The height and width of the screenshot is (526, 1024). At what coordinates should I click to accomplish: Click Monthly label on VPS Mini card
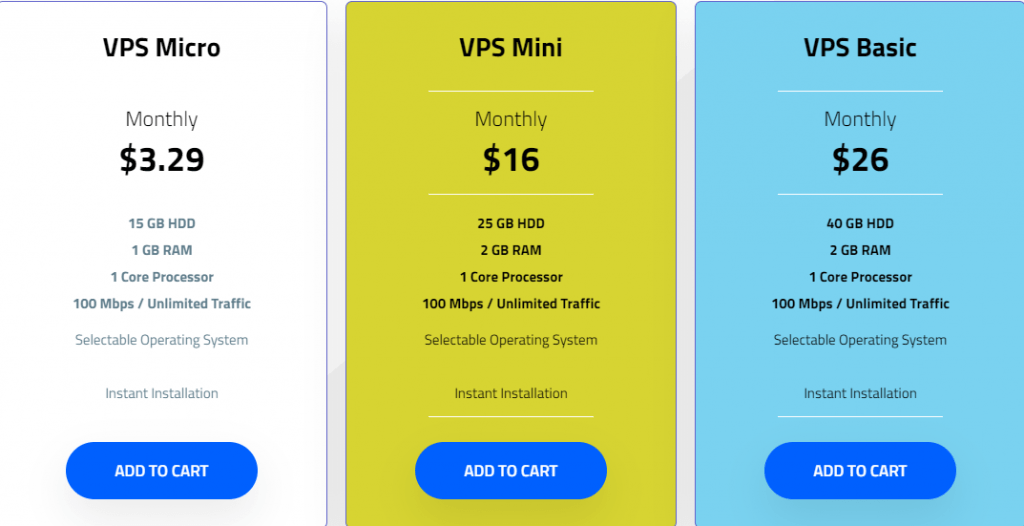(511, 119)
